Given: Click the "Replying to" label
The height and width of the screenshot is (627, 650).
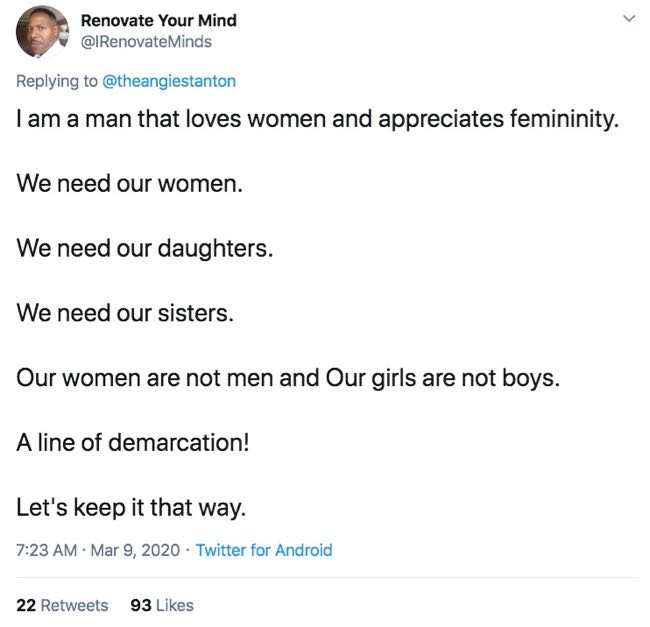Looking at the screenshot, I should [x=57, y=81].
